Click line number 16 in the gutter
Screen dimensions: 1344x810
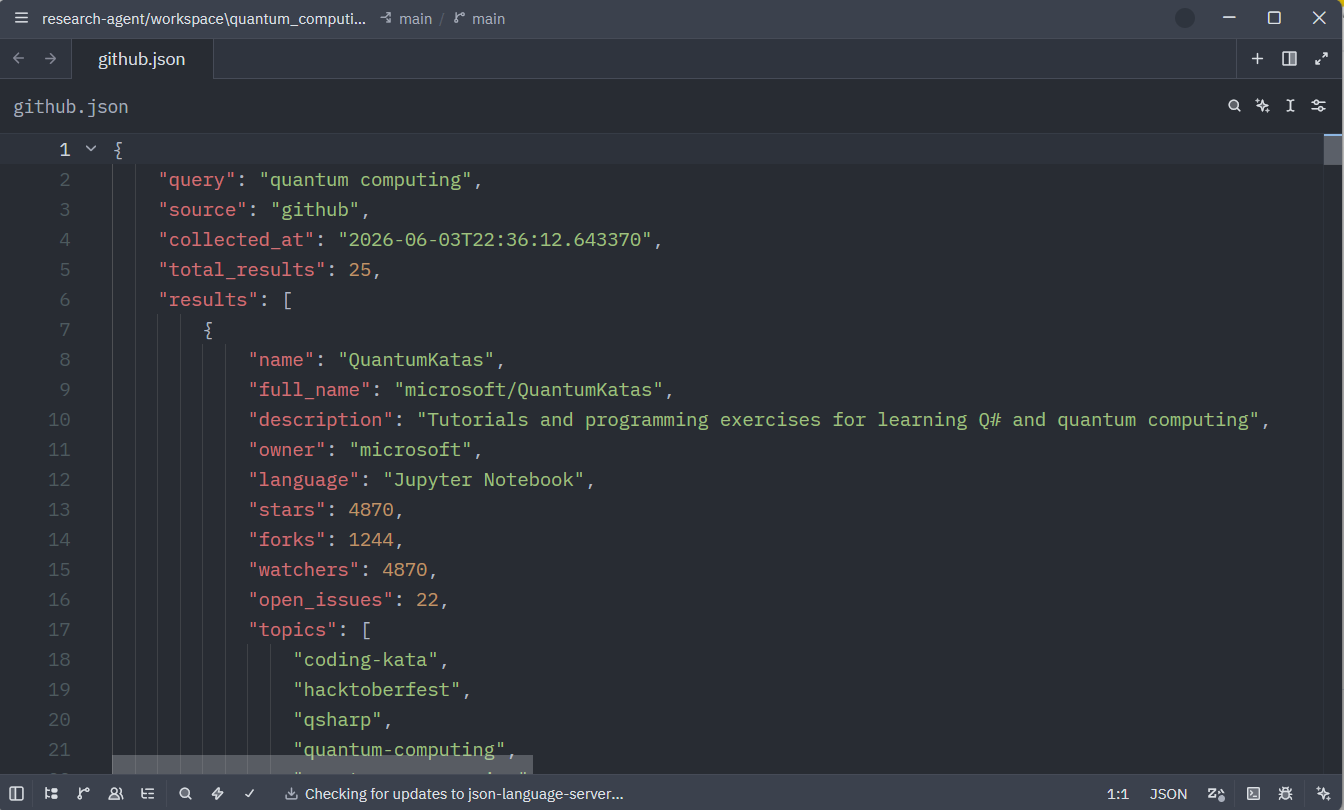(x=59, y=600)
